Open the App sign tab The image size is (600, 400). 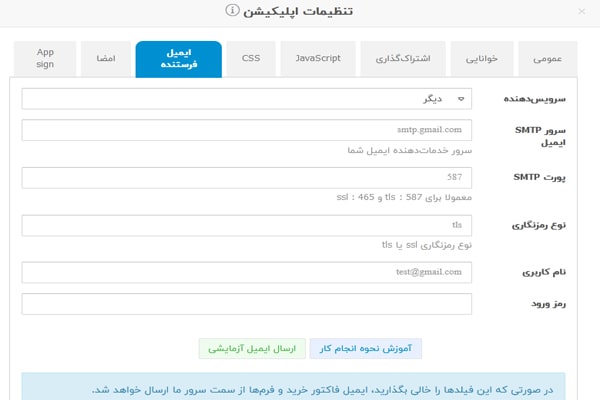[x=45, y=58]
